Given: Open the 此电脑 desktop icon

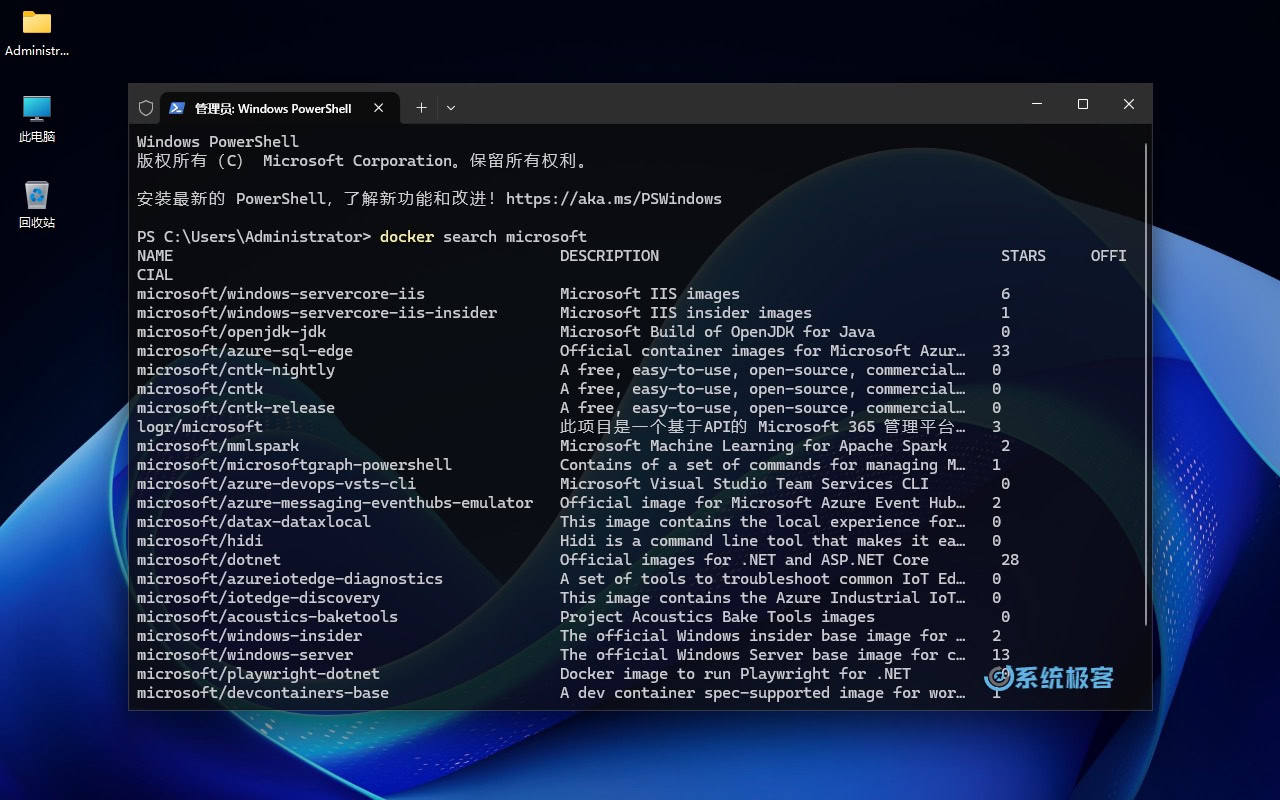Looking at the screenshot, I should (x=37, y=119).
